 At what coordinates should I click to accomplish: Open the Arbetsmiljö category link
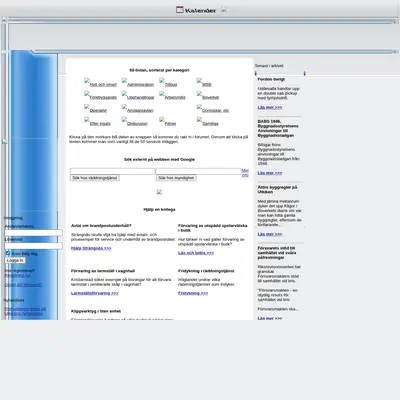tap(175, 98)
